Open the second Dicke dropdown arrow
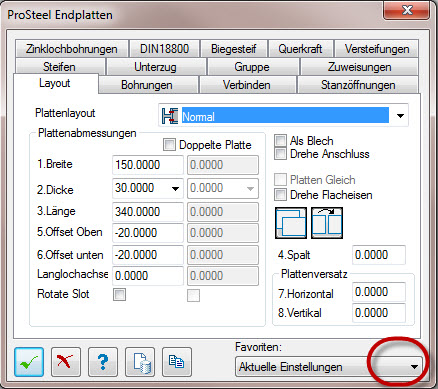 (x=250, y=188)
